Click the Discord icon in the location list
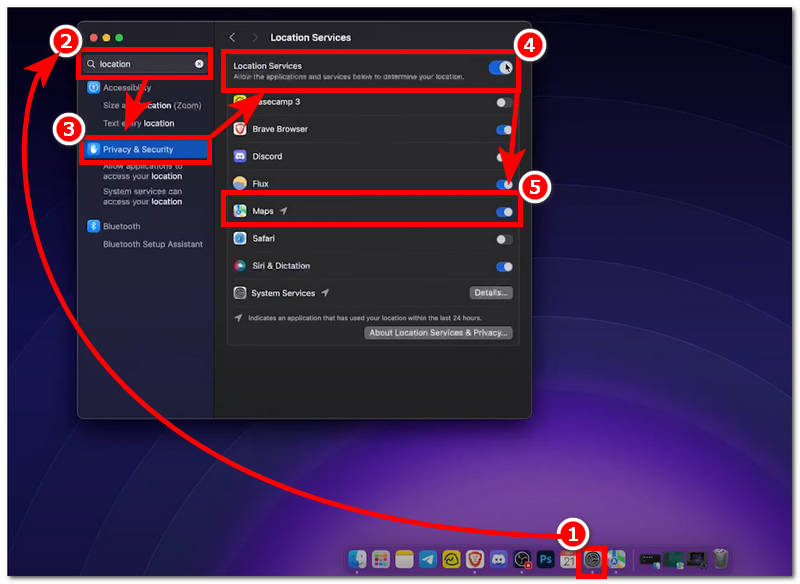The width and height of the screenshot is (800, 584). pyautogui.click(x=240, y=157)
